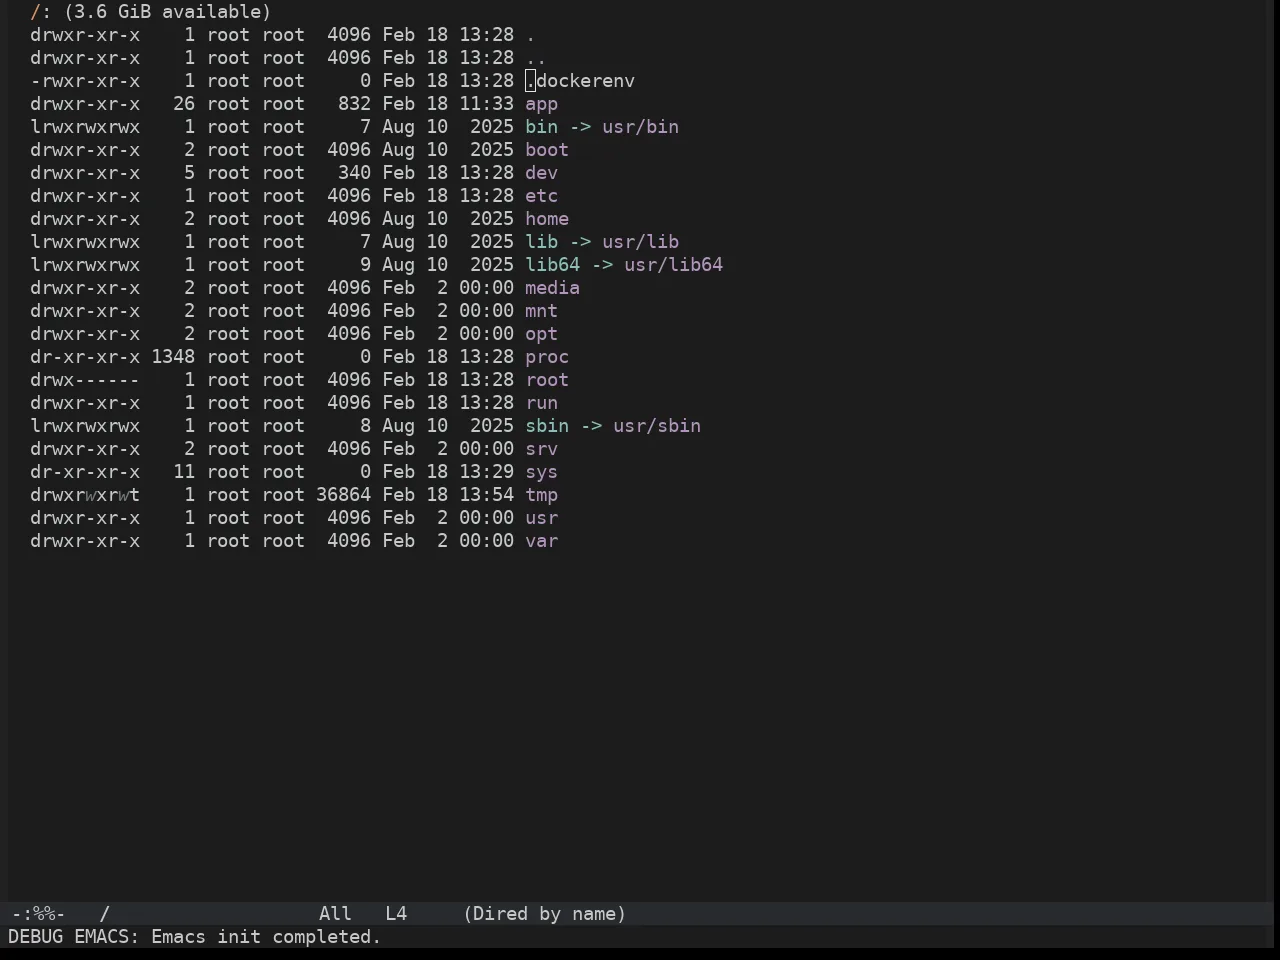Click the current directory '.' entry
1280x960 pixels.
pos(530,35)
